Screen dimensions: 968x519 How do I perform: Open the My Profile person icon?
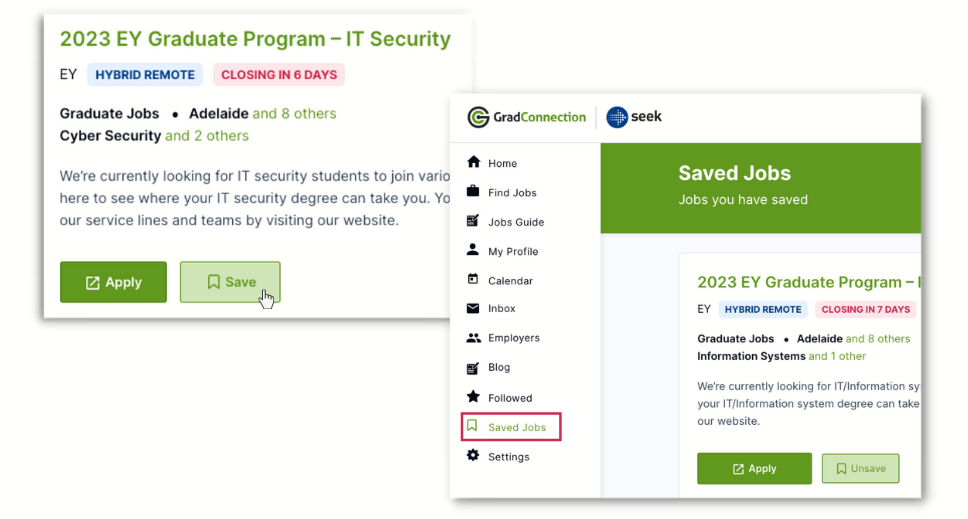(x=473, y=249)
